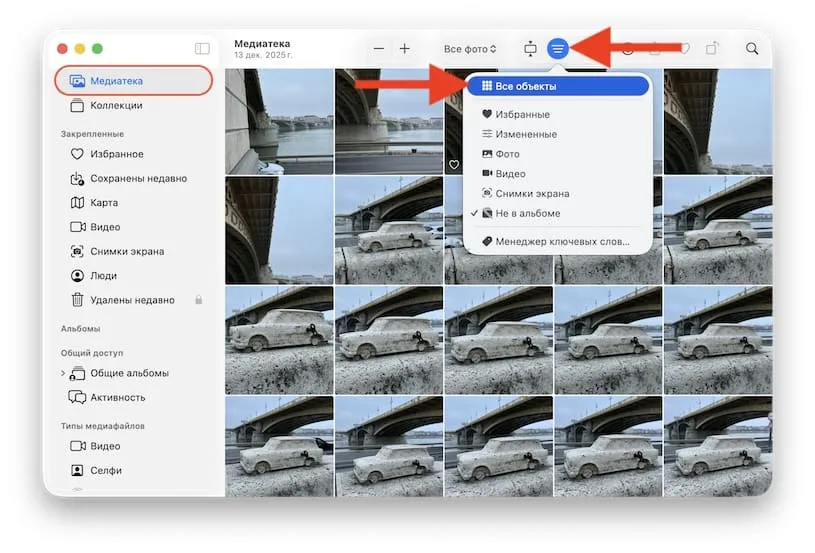The height and width of the screenshot is (553, 815).
Task: Uncheck the Не в альбоме filter
Action: point(527,214)
